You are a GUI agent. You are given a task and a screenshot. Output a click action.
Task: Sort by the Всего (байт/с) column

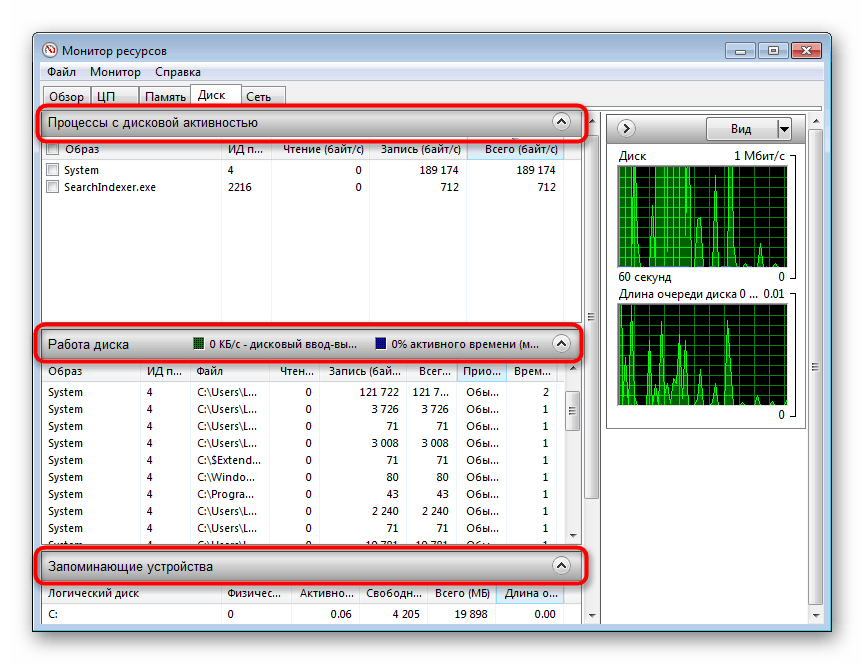520,149
